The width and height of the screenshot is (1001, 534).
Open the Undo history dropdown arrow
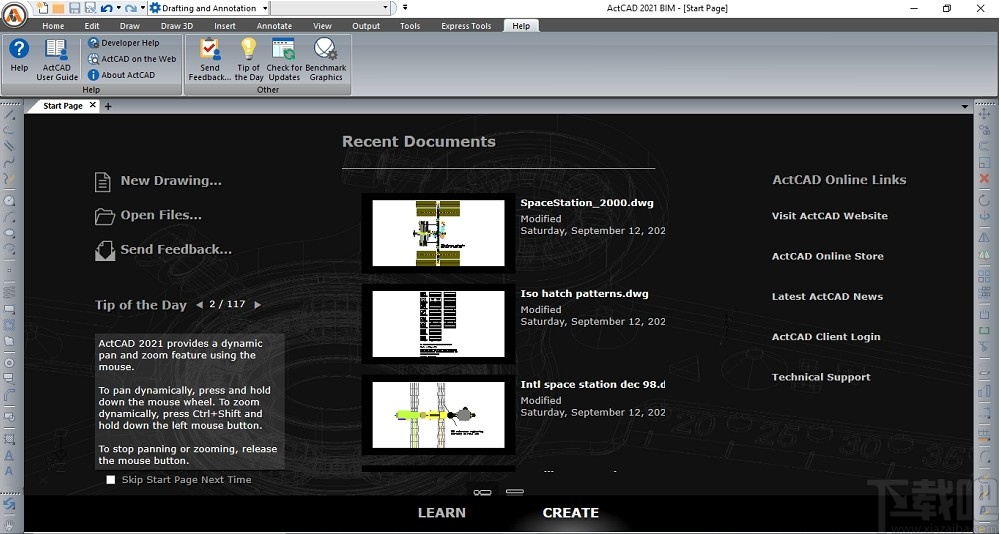(x=118, y=8)
